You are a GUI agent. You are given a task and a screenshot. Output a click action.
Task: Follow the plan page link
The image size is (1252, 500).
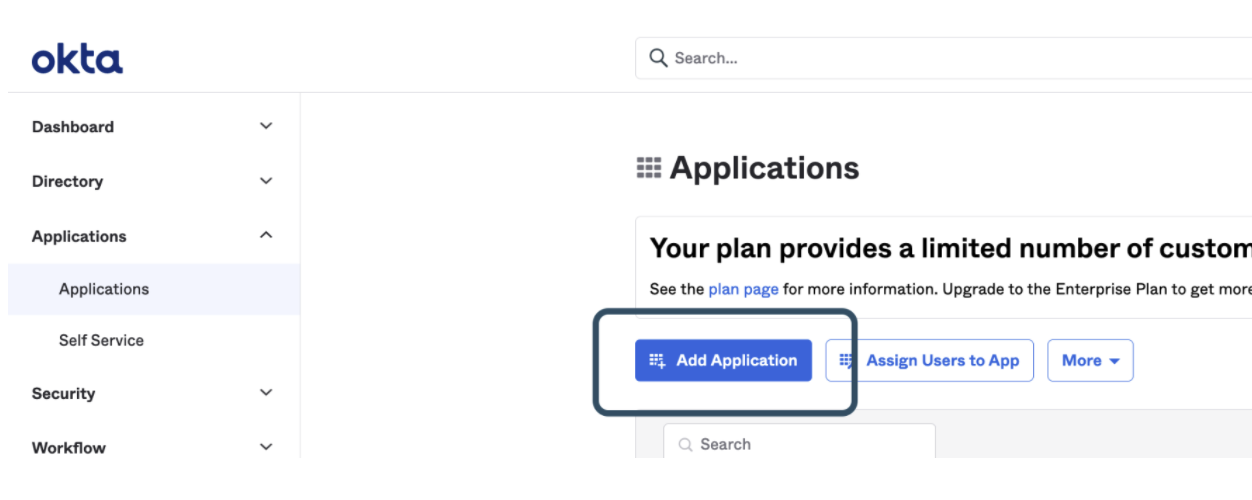click(x=743, y=289)
